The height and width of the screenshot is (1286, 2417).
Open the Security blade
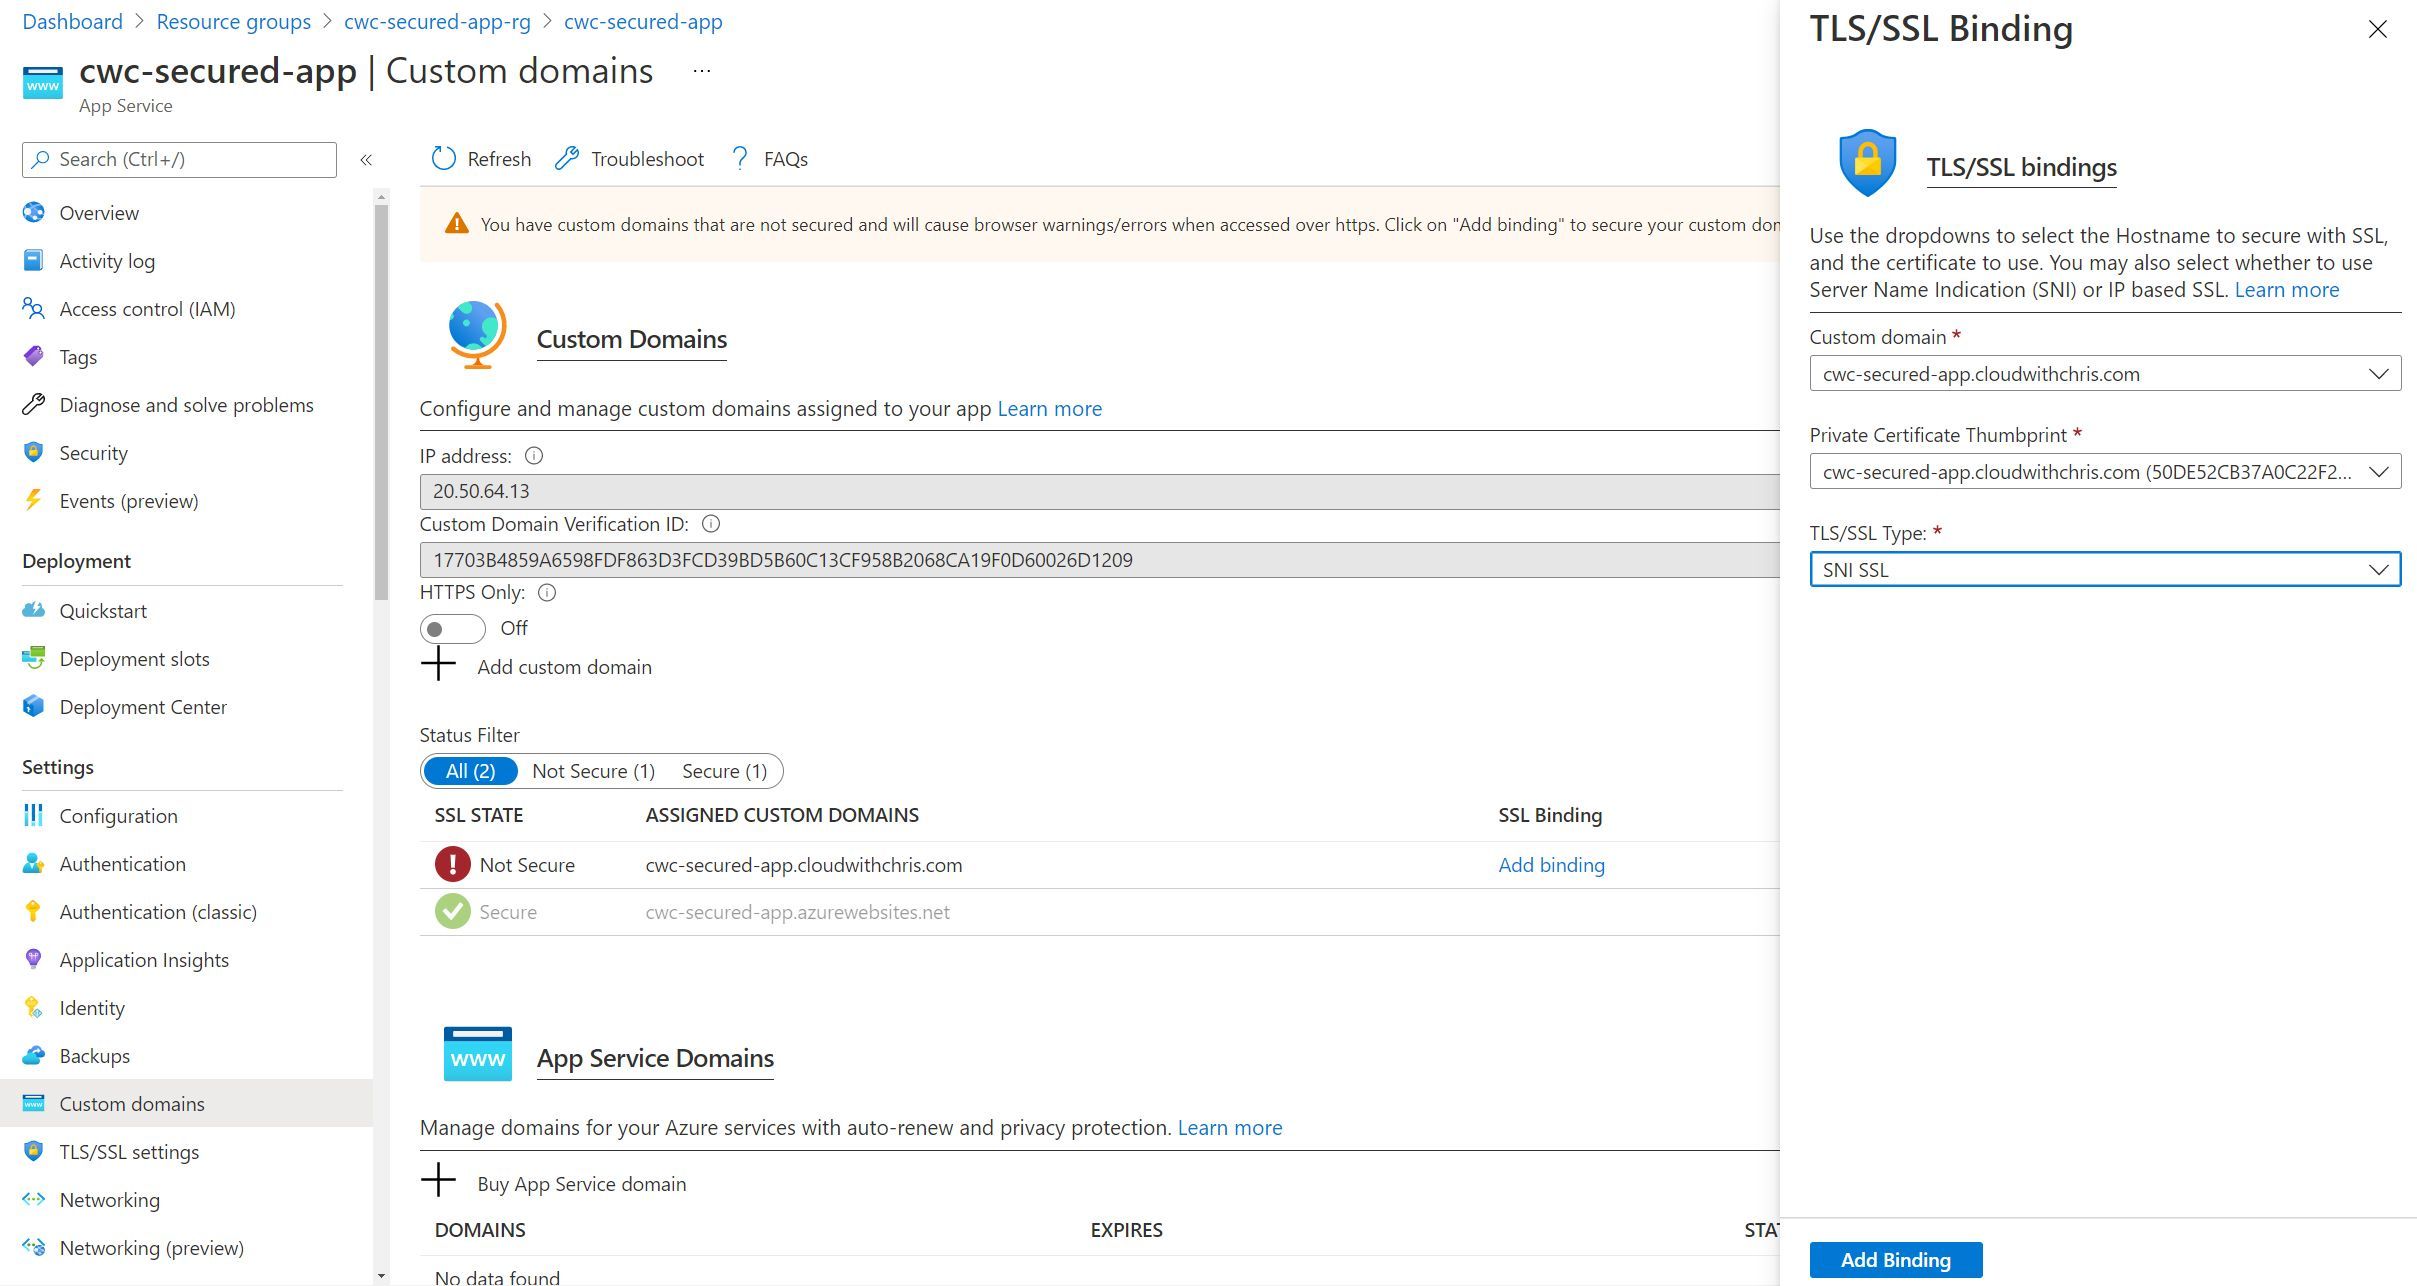point(93,452)
